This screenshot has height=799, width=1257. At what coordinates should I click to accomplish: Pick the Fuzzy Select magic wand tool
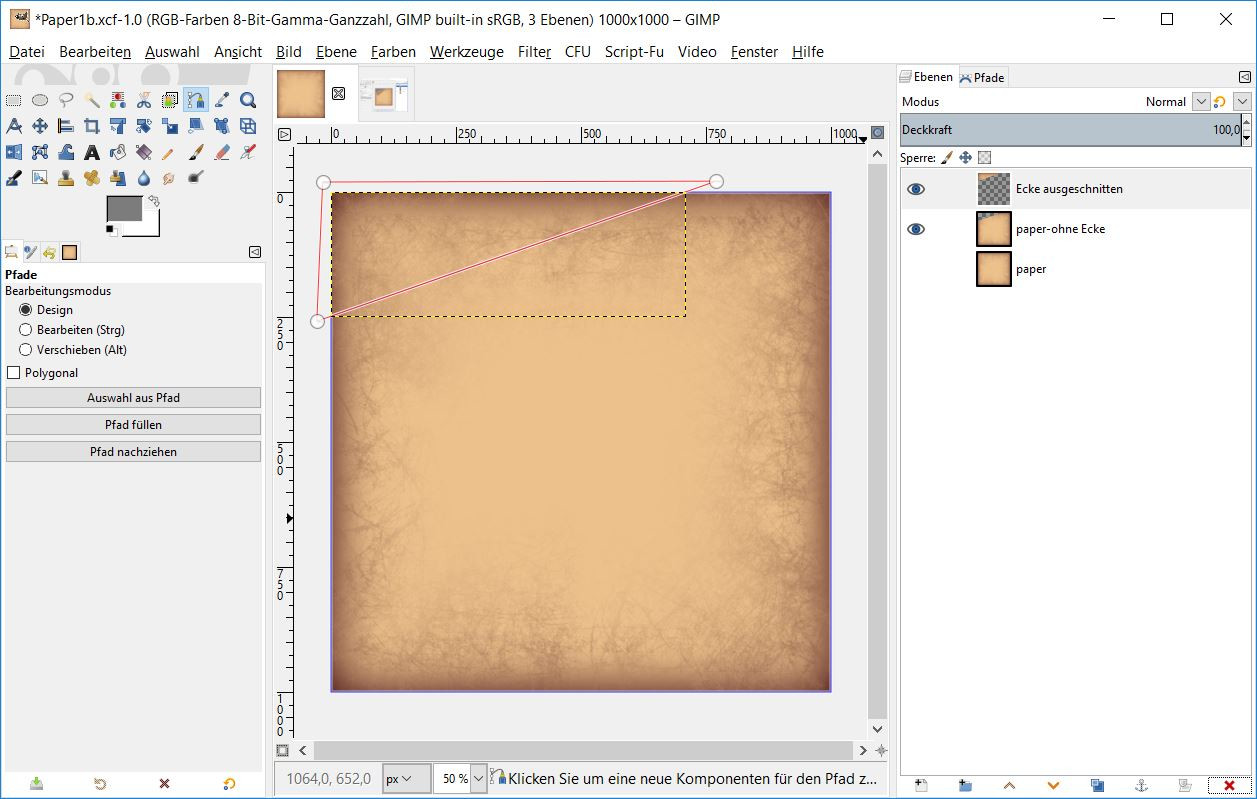(x=92, y=100)
